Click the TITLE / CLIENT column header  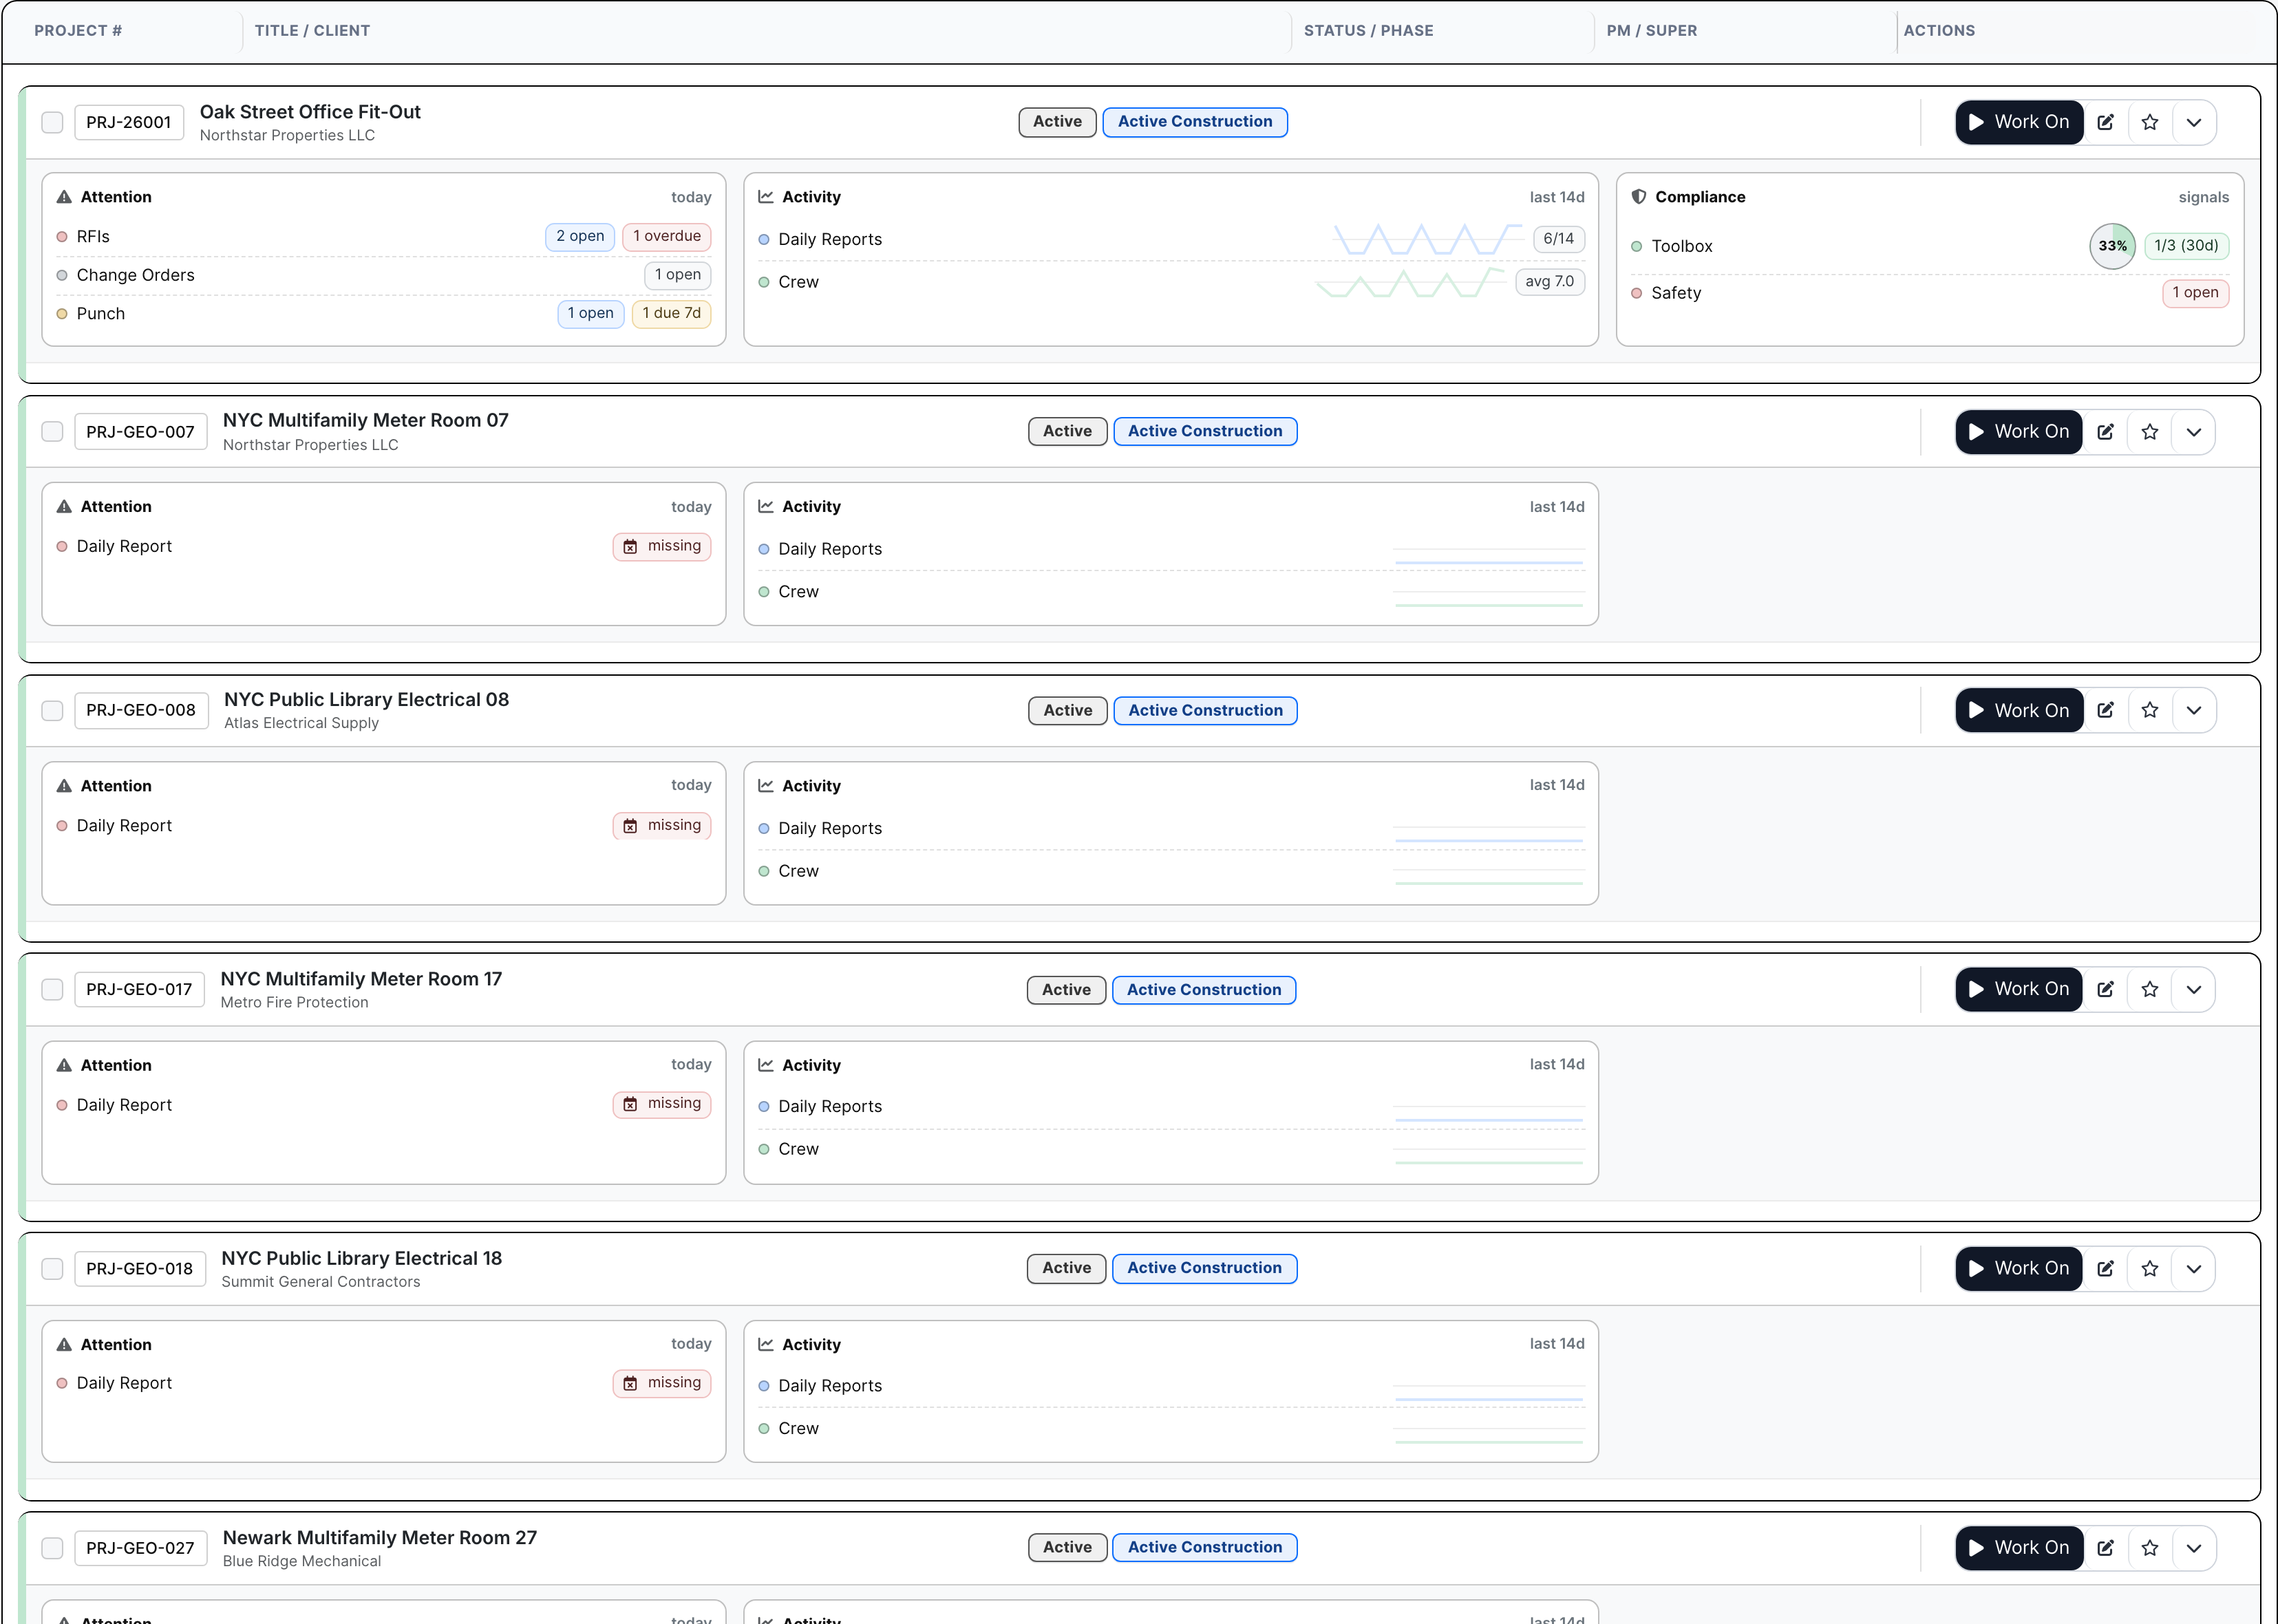pyautogui.click(x=312, y=31)
